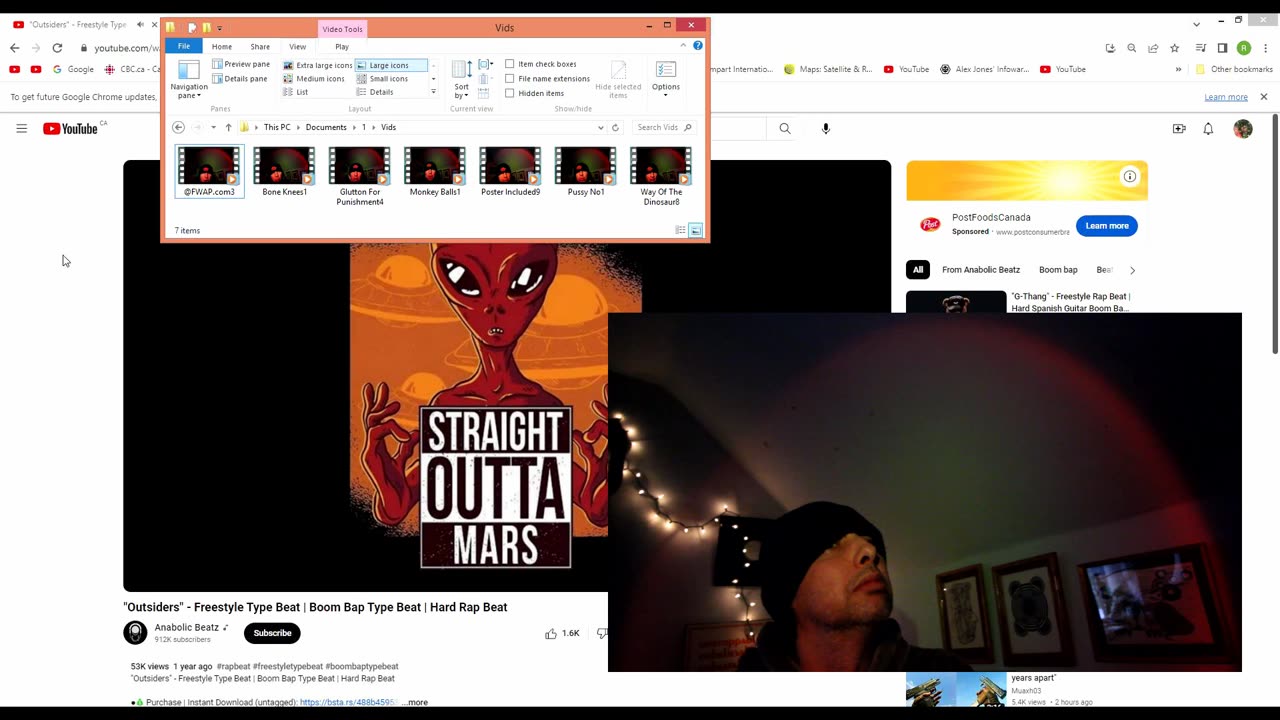The image size is (1280, 720).
Task: Switch to the Play ribbon tab
Action: (x=342, y=46)
